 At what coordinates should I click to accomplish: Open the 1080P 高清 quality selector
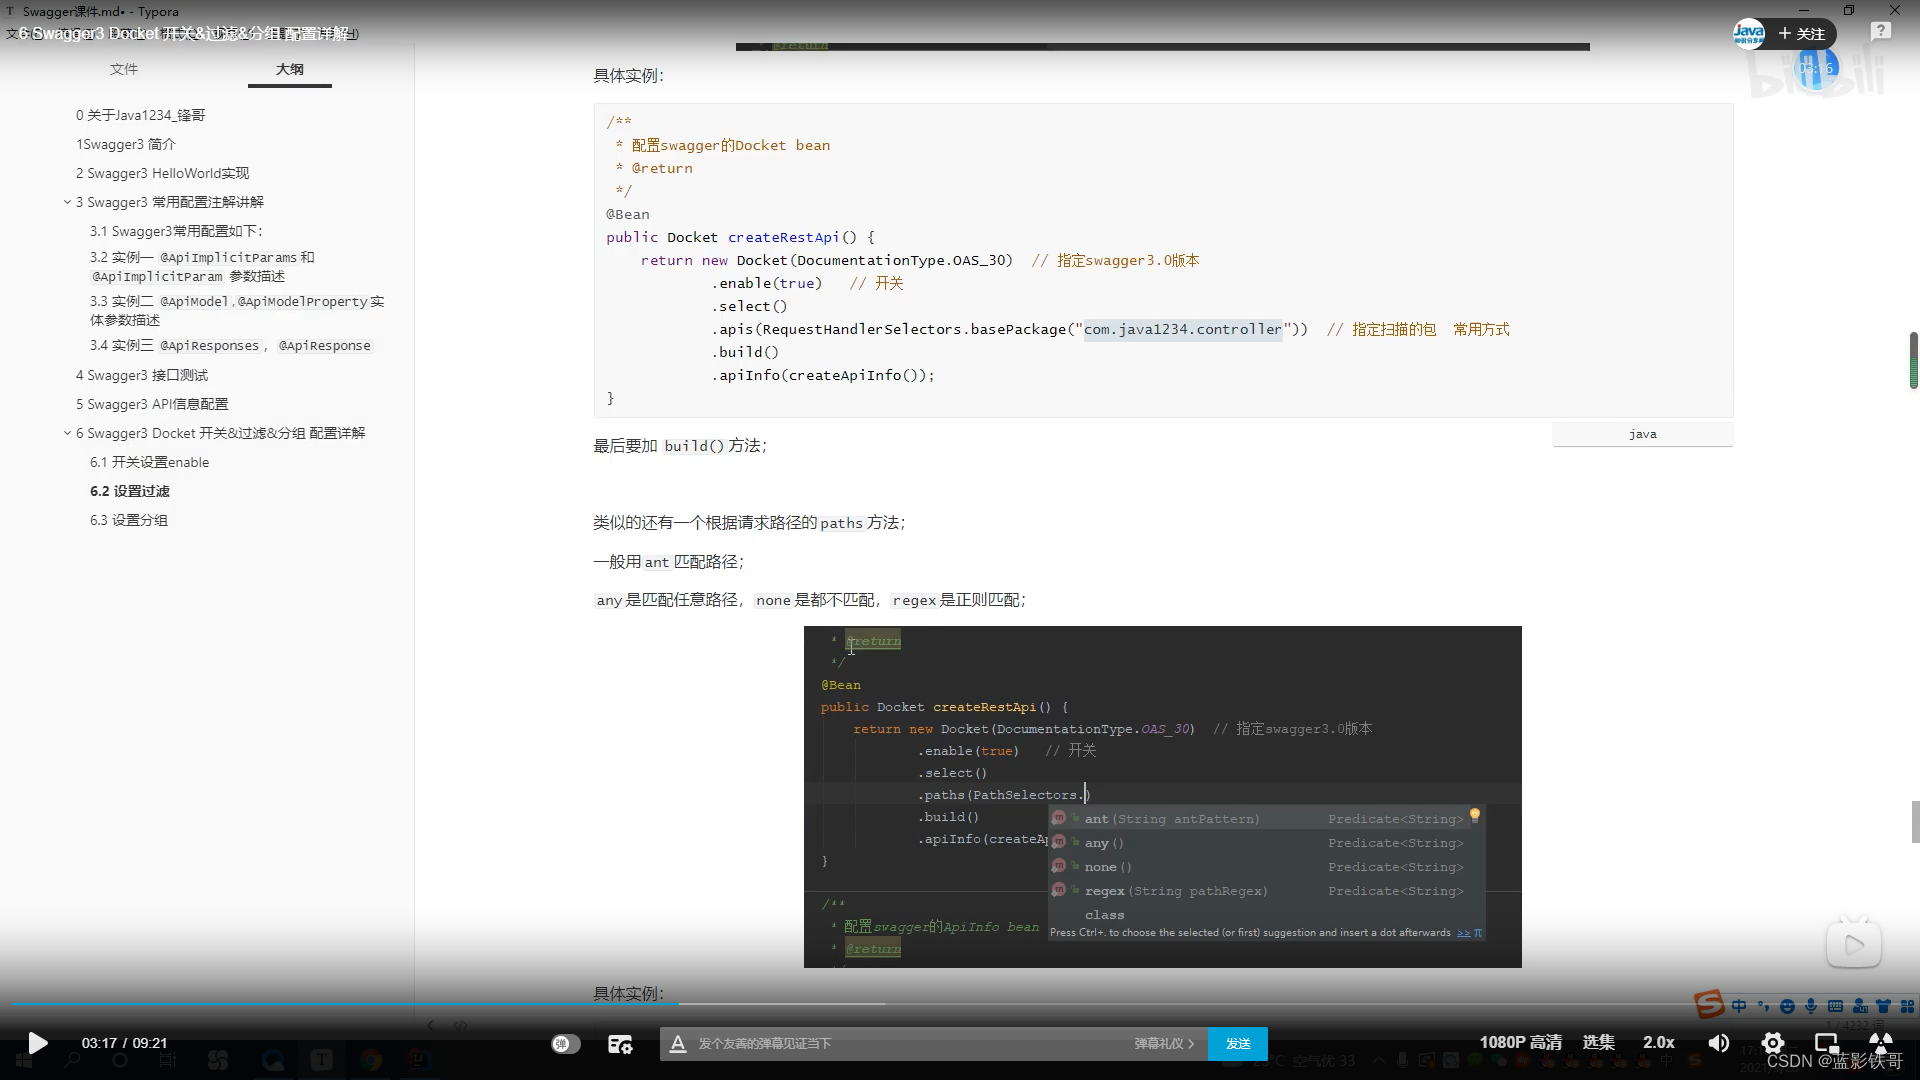click(x=1520, y=1042)
